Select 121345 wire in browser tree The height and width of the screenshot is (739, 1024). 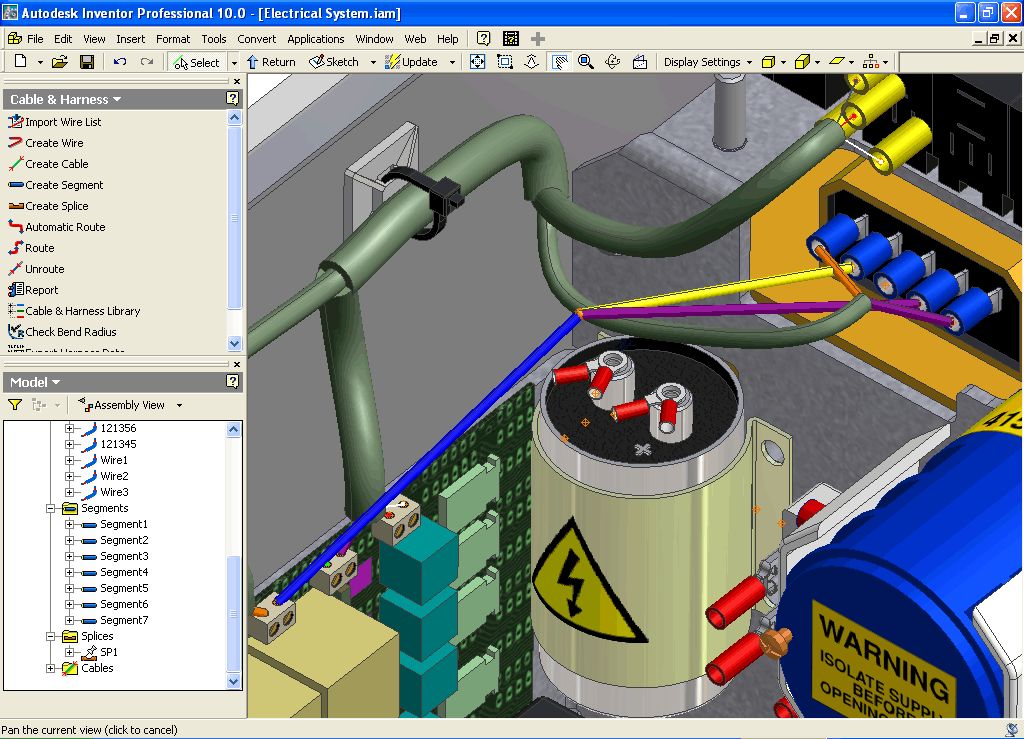point(118,444)
